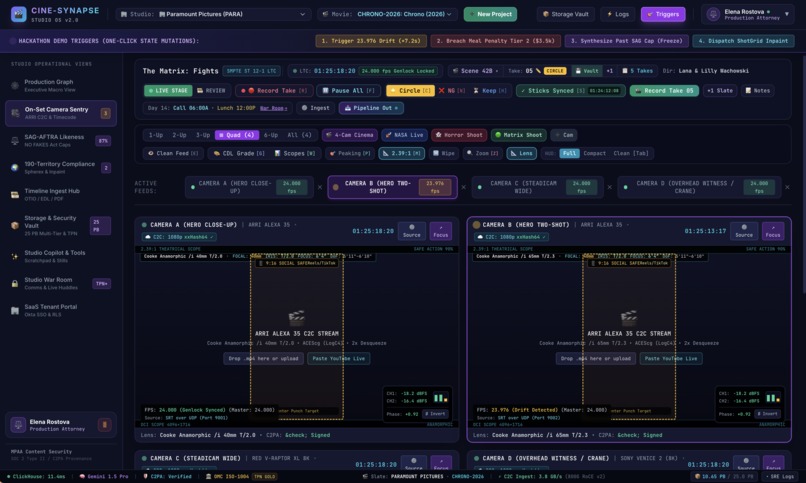Open SAG-AFTRA Likeness sidebar icon
Screen dimensions: 806x483
[x=15, y=140]
